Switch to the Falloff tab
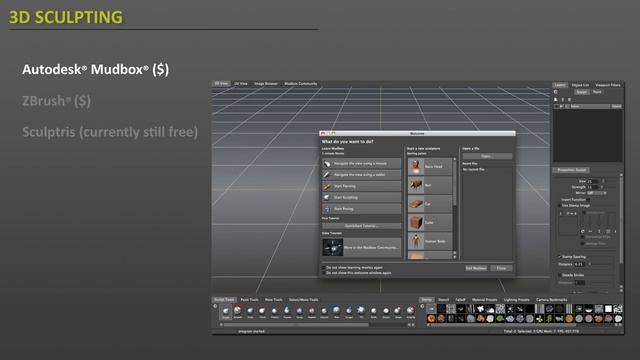Viewport: 640px width, 360px height. [460, 300]
